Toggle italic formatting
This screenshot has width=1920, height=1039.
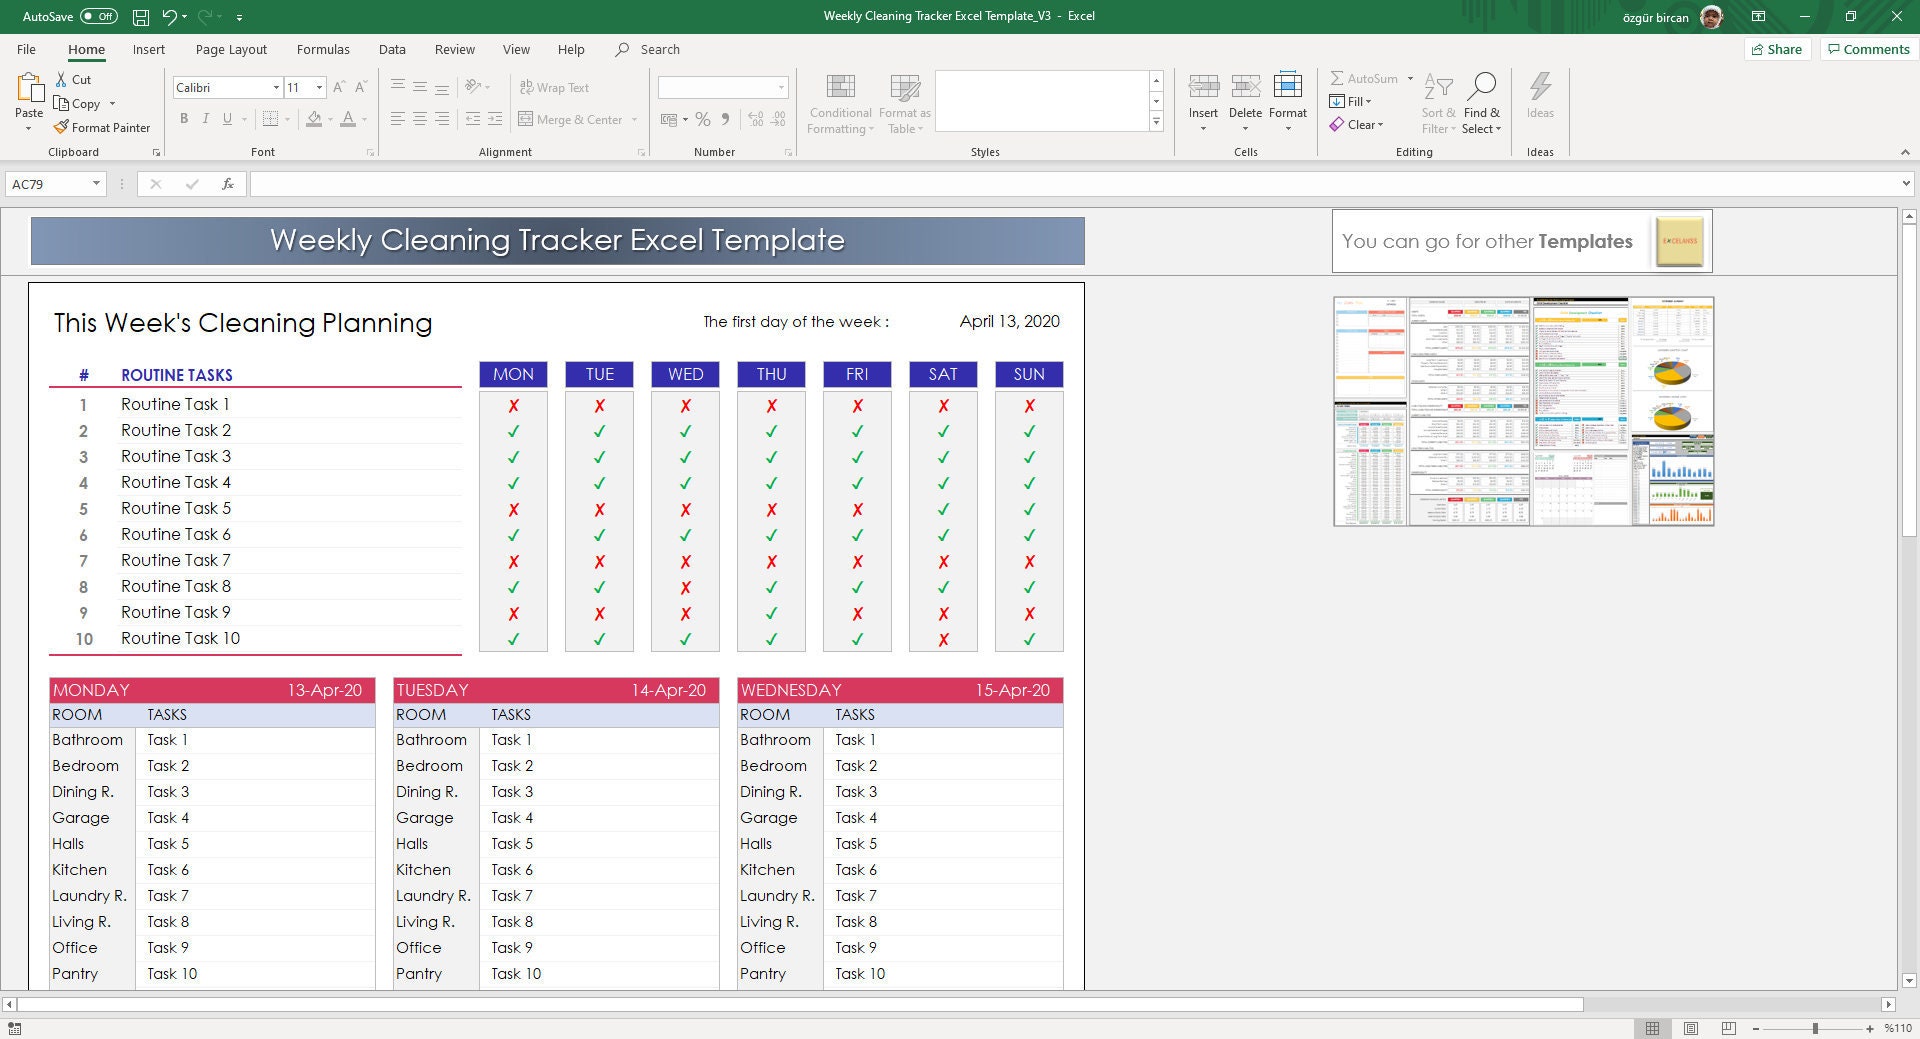pos(205,118)
